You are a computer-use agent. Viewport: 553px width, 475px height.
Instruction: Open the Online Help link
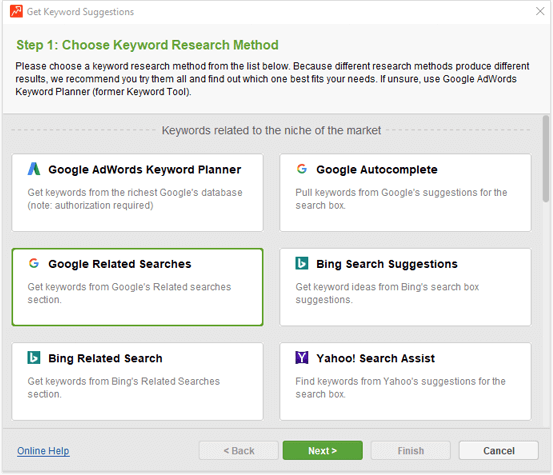pos(43,451)
